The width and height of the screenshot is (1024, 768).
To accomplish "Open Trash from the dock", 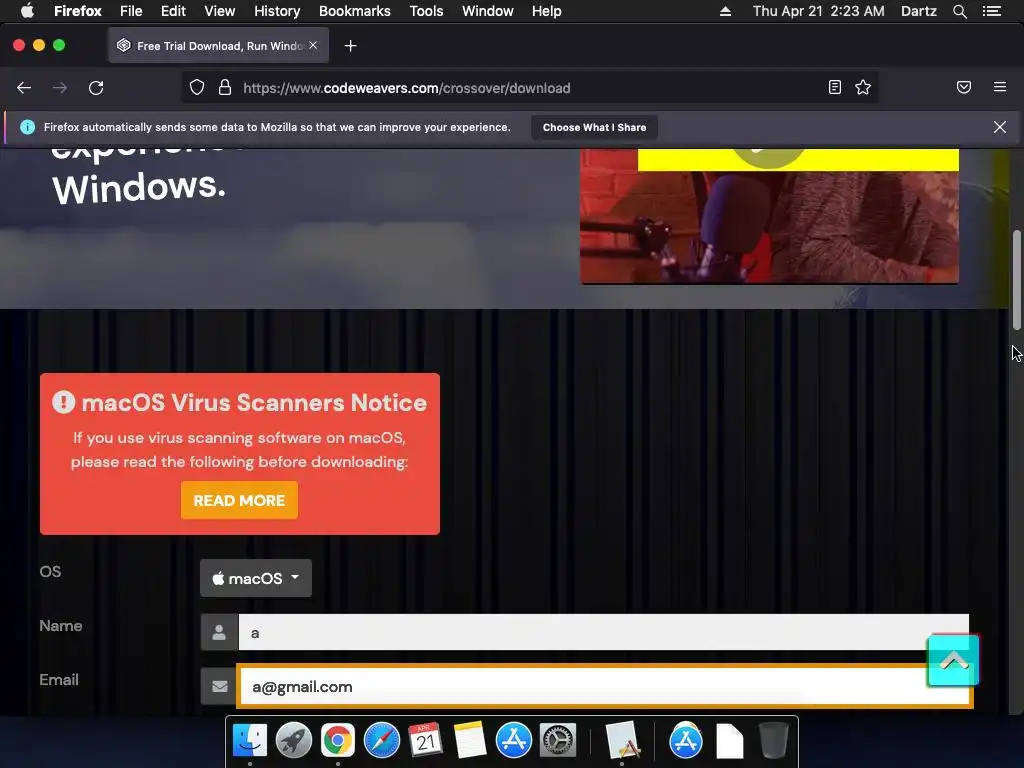I will 774,741.
